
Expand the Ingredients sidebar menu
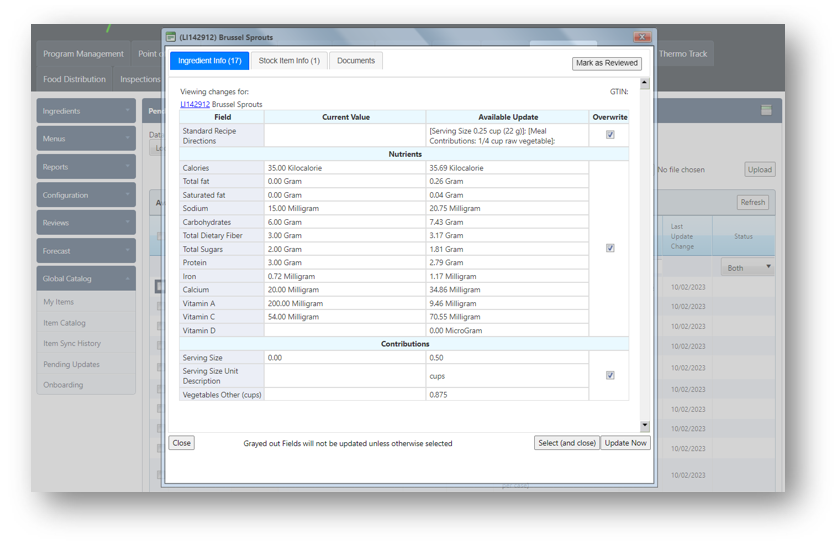coord(86,111)
